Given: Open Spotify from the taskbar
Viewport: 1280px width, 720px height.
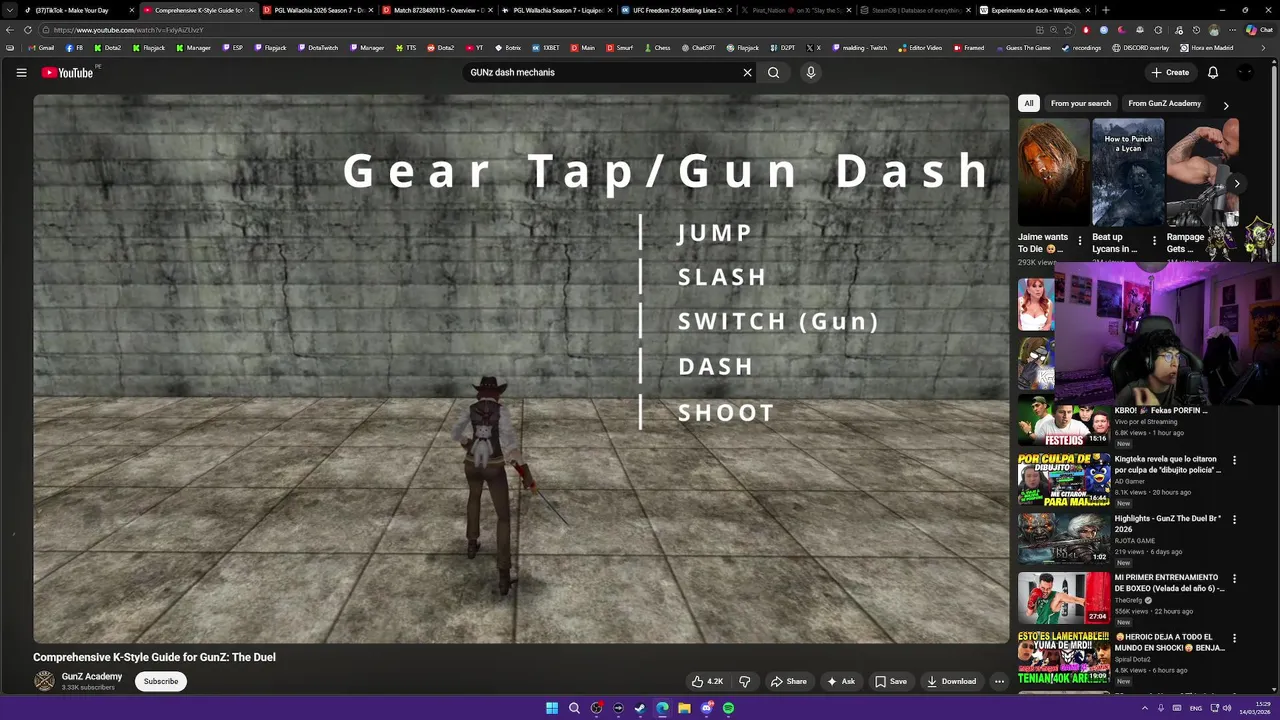Looking at the screenshot, I should tap(728, 708).
